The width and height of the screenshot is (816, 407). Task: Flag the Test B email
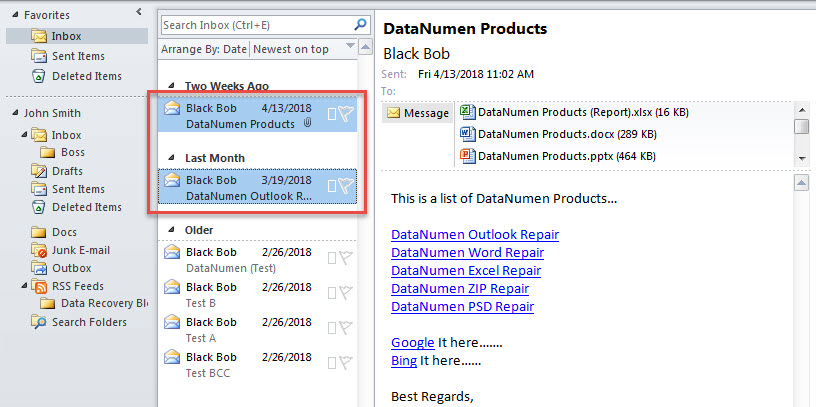pos(346,292)
